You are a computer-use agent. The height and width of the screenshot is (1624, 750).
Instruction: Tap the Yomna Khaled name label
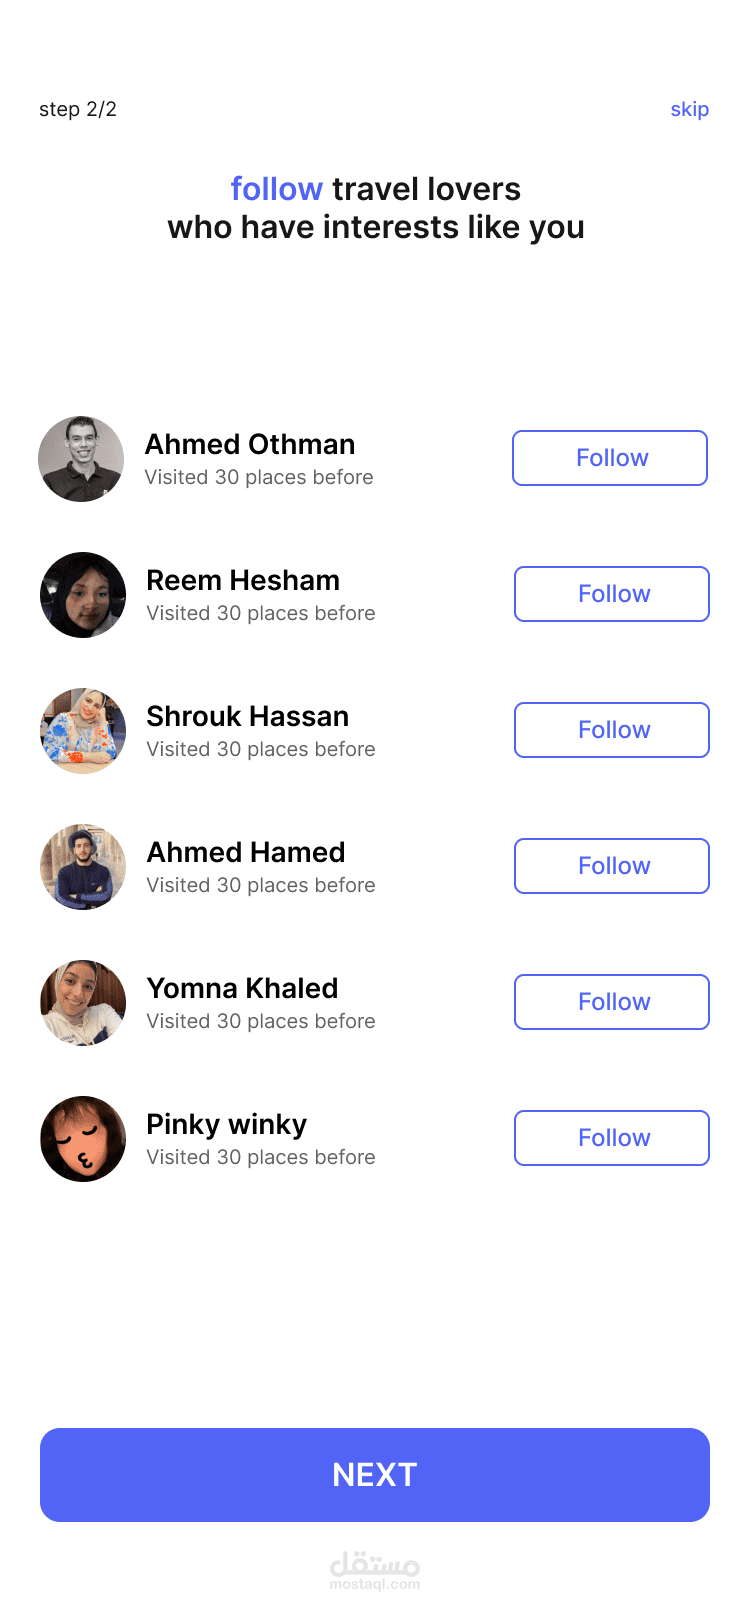tap(243, 988)
